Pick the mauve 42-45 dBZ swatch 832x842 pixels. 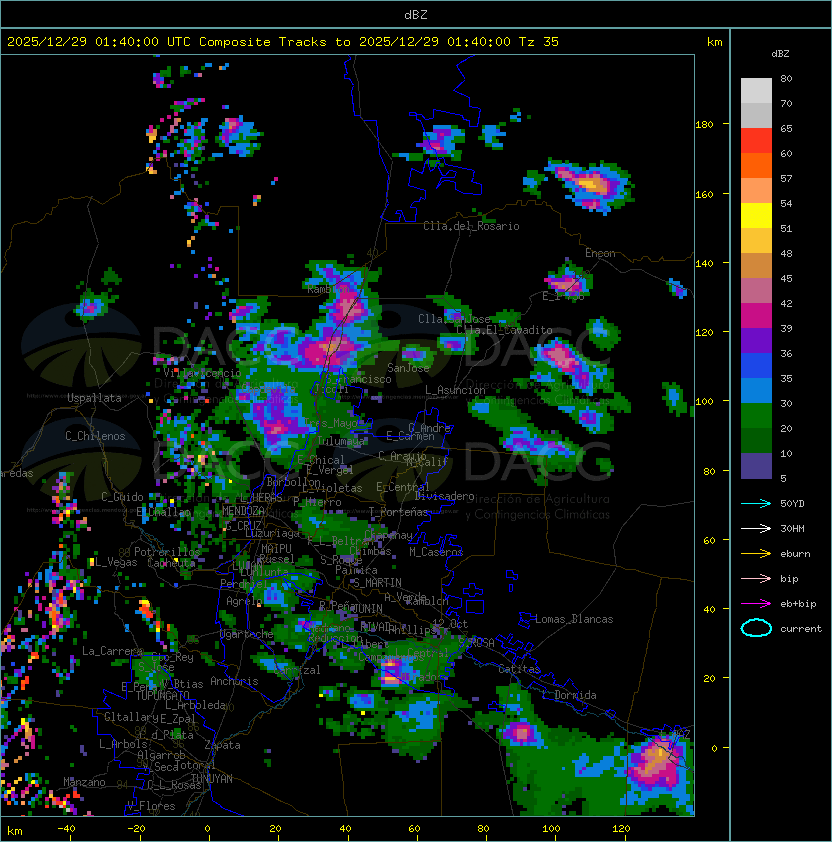tap(756, 291)
